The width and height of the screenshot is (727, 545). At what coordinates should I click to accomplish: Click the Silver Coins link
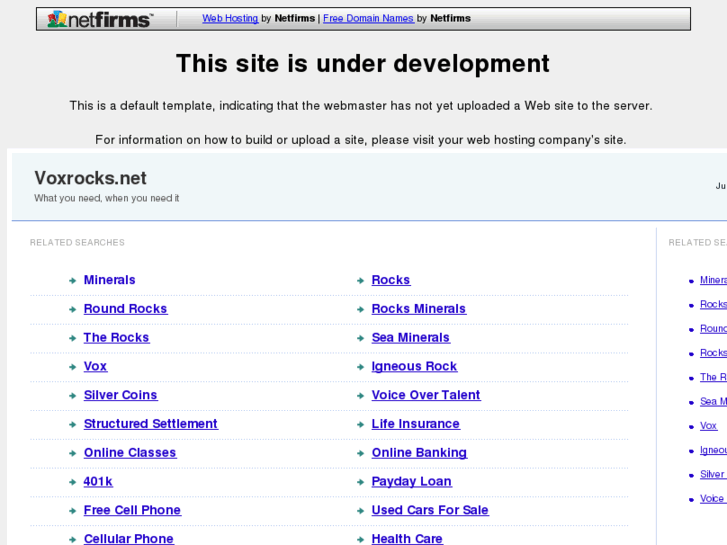coord(121,395)
